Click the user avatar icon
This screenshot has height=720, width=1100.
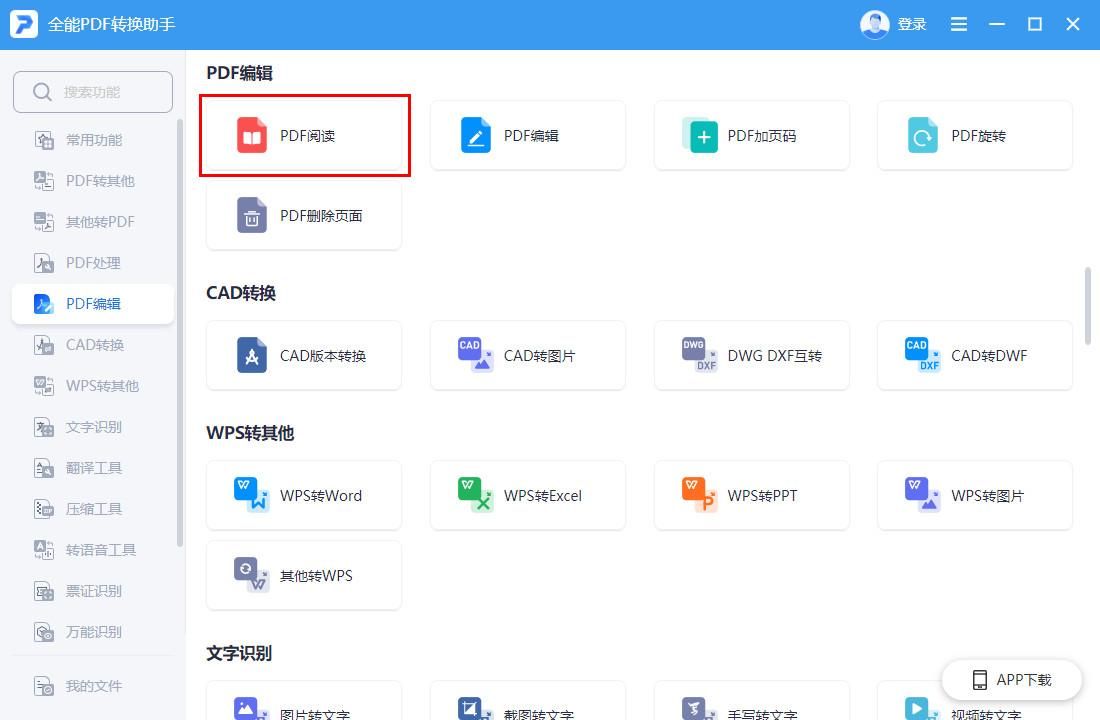pyautogui.click(x=874, y=25)
